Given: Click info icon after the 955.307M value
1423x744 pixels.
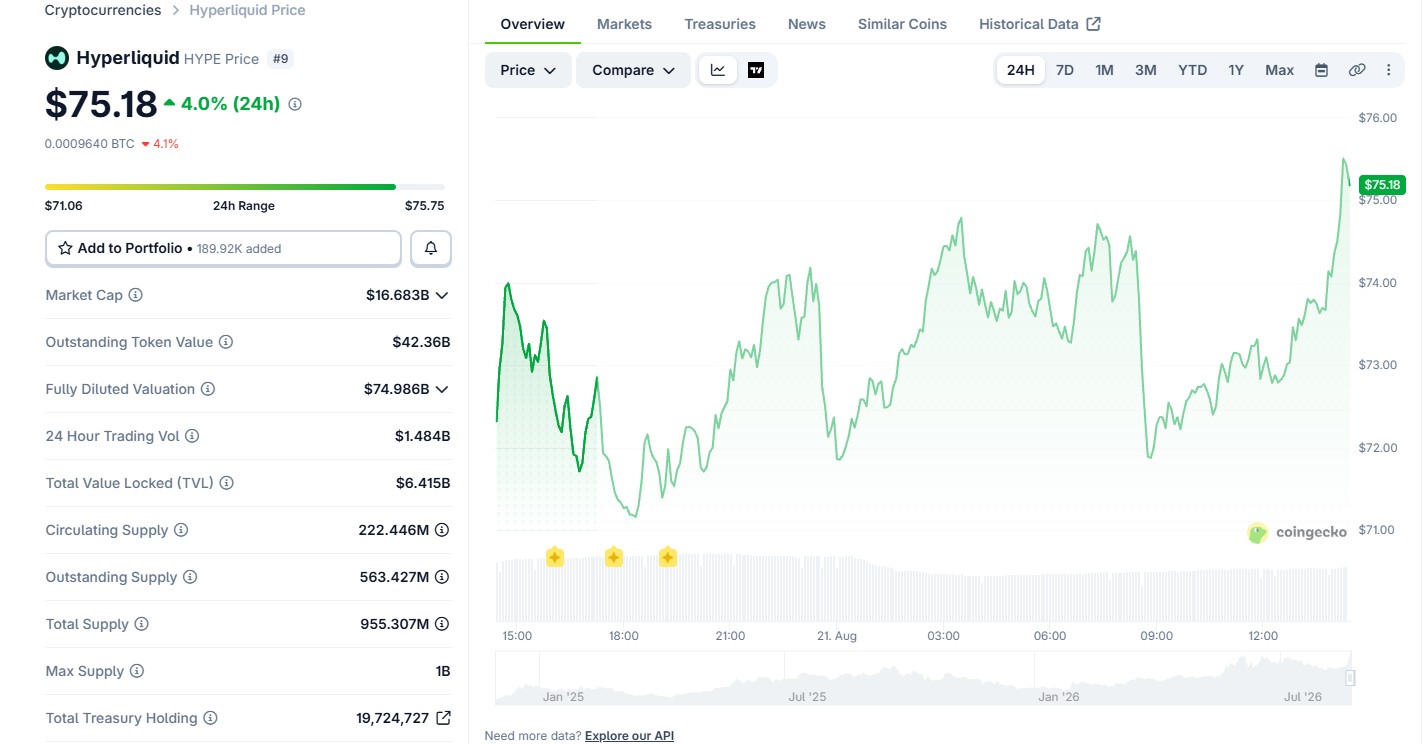Looking at the screenshot, I should pos(442,624).
